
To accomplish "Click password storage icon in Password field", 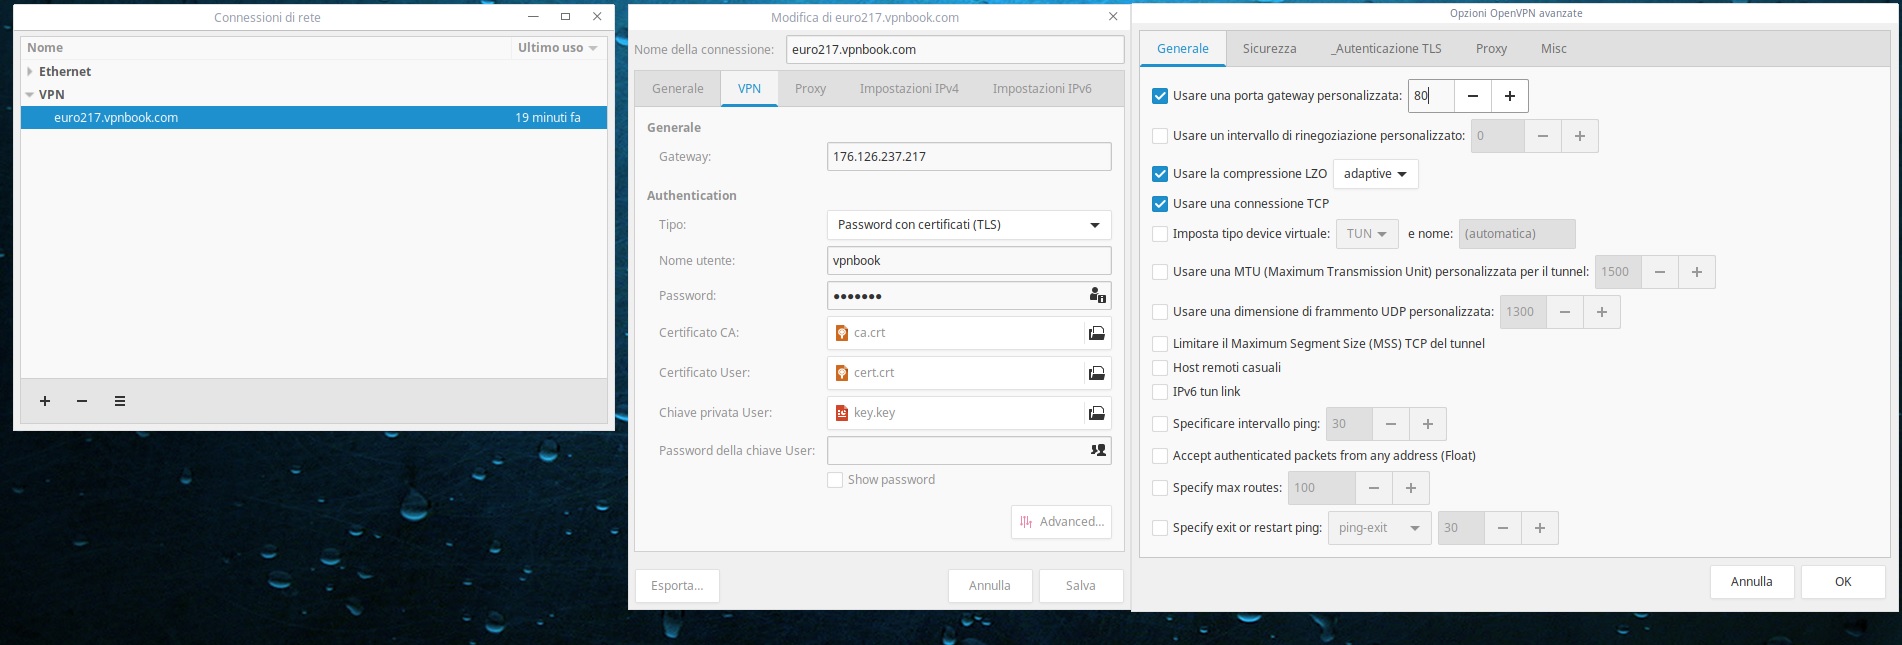I will tap(1097, 295).
